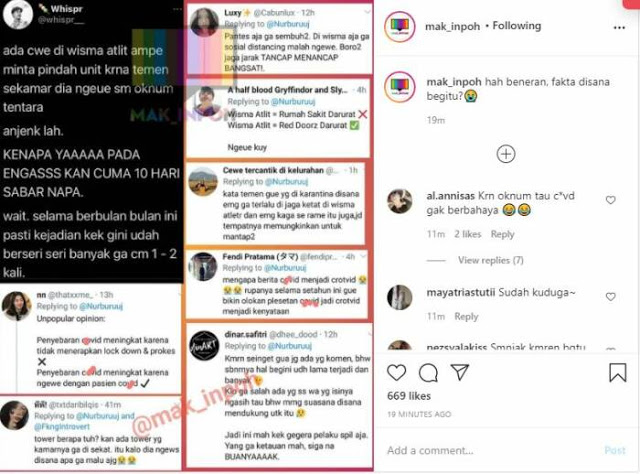Reply to mayatriastutii's comment
Screen dimensions: 640x474
click(466, 316)
